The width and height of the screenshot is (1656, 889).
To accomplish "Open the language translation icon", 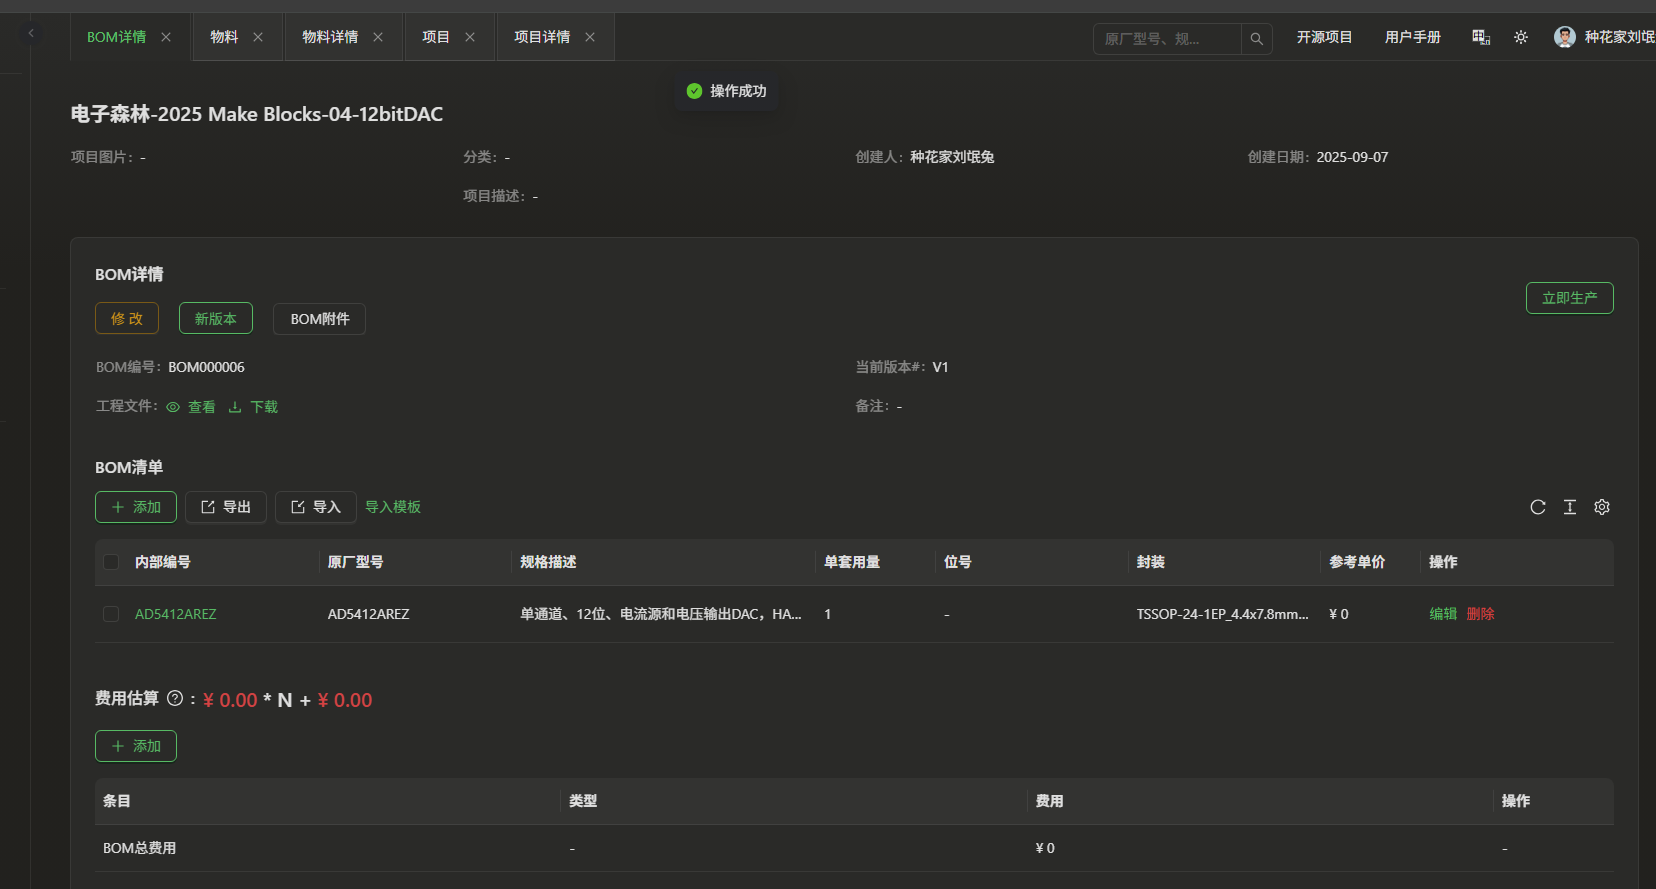I will point(1481,37).
